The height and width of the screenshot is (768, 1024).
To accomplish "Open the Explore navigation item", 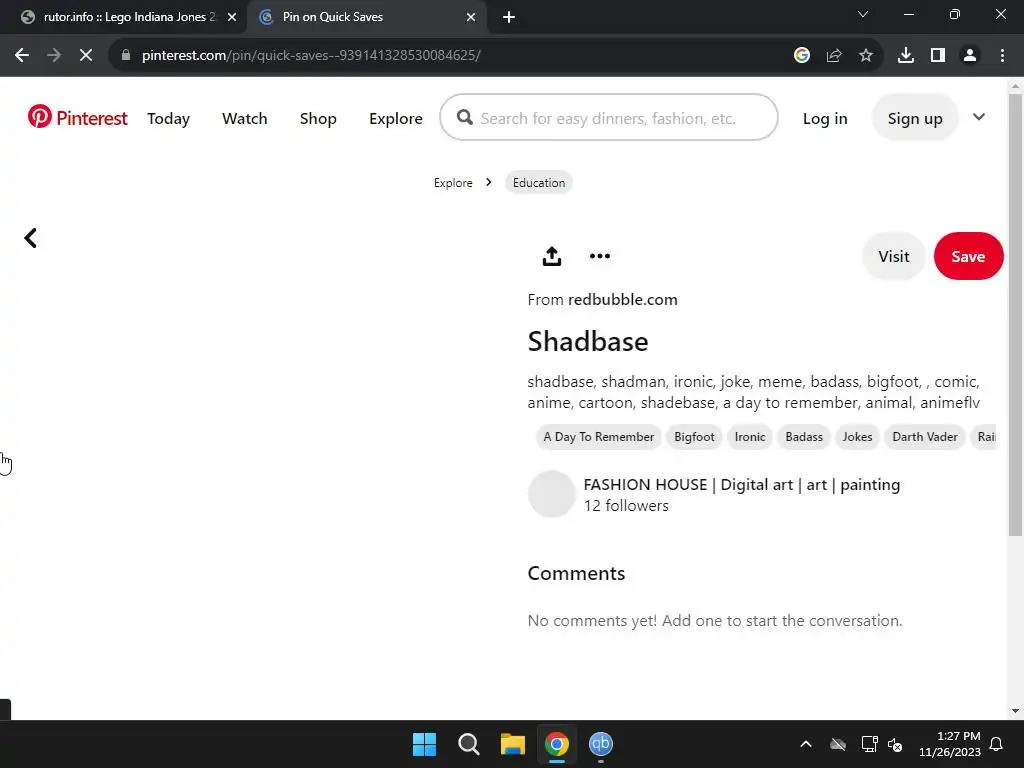I will click(396, 118).
